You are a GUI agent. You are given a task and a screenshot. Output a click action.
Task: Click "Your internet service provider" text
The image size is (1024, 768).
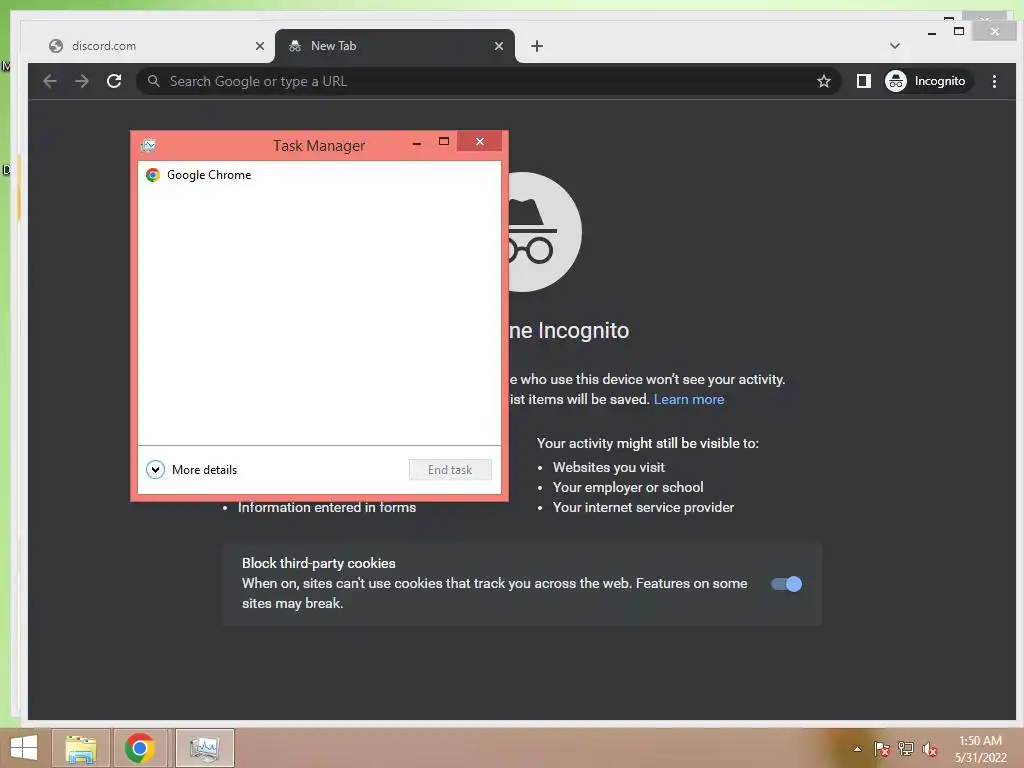coord(643,507)
